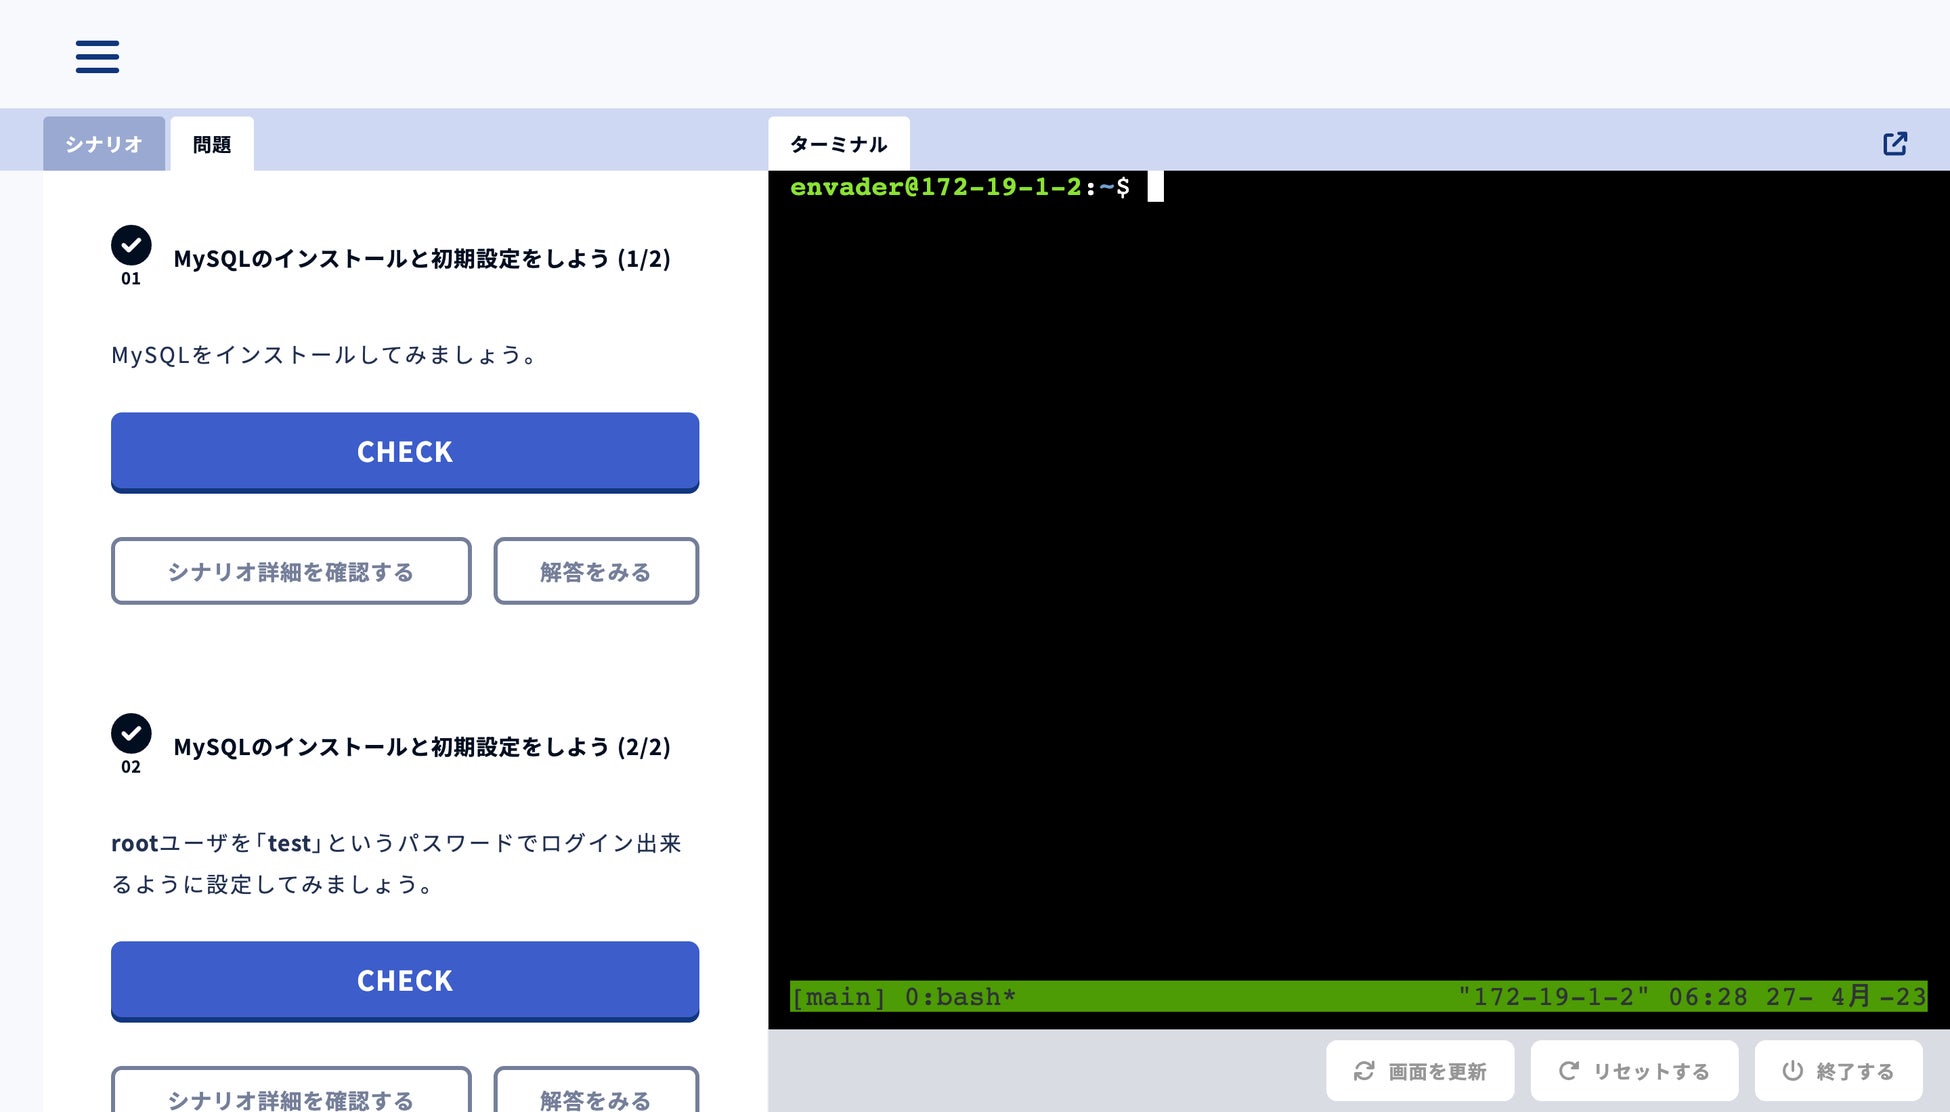Click the checkmark badge for question 02

pyautogui.click(x=131, y=733)
